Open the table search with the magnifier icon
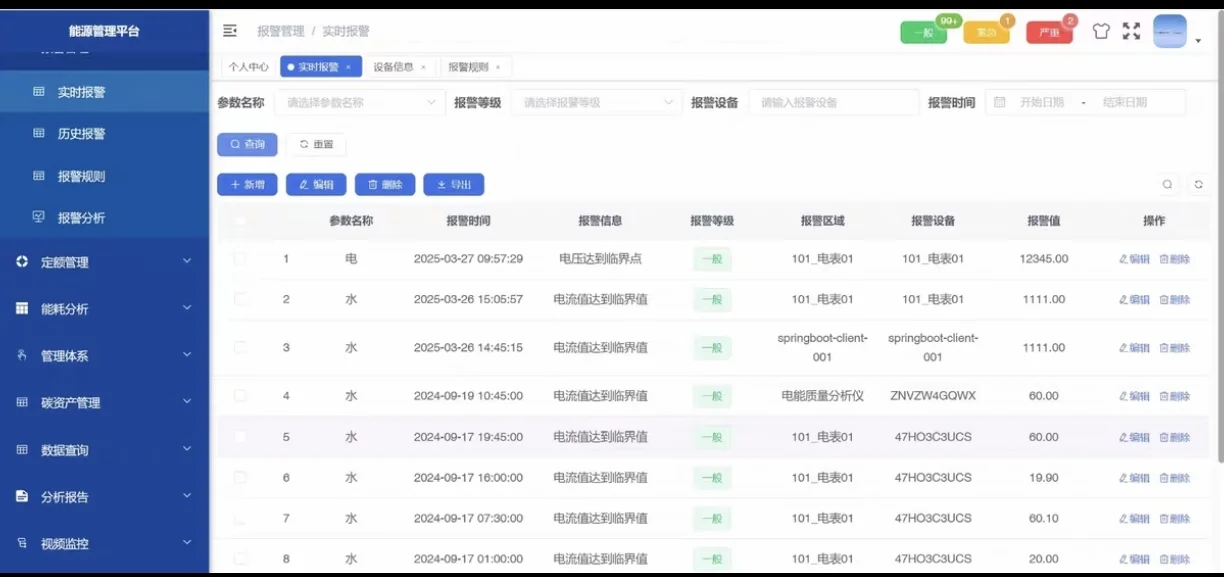1224x577 pixels. pos(1167,184)
